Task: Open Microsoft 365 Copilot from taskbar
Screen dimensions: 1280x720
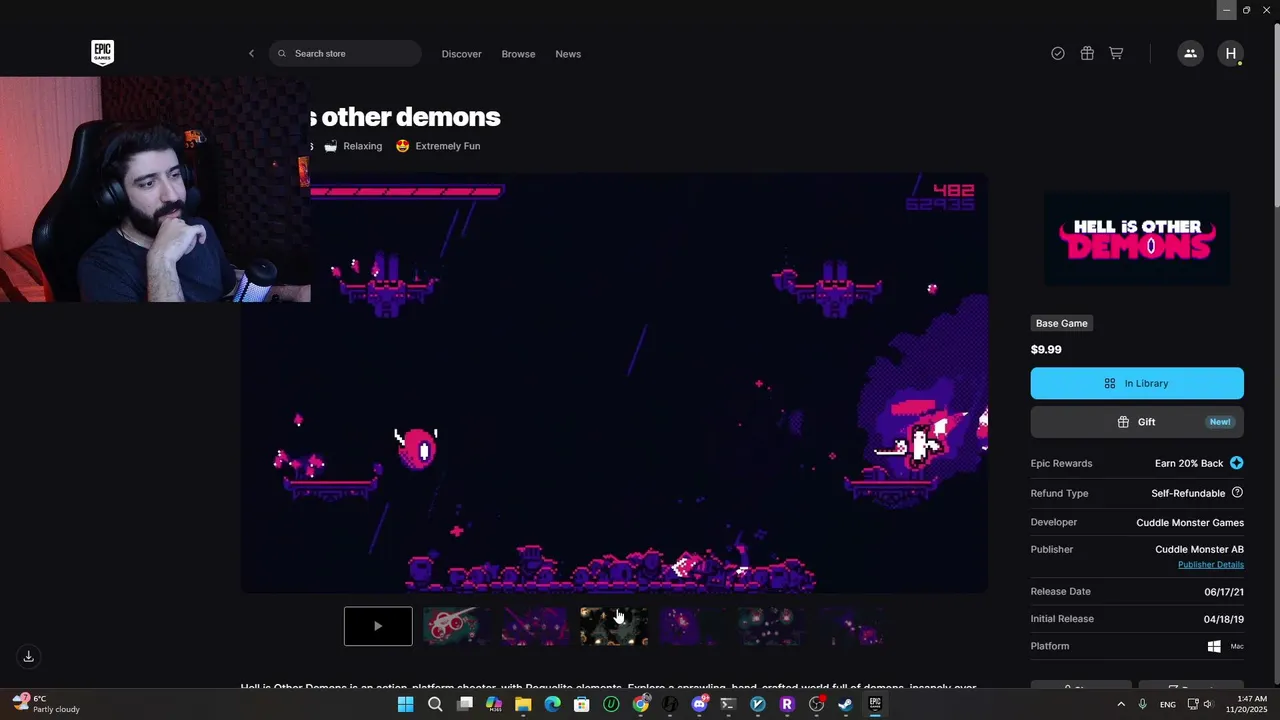Action: 494,704
